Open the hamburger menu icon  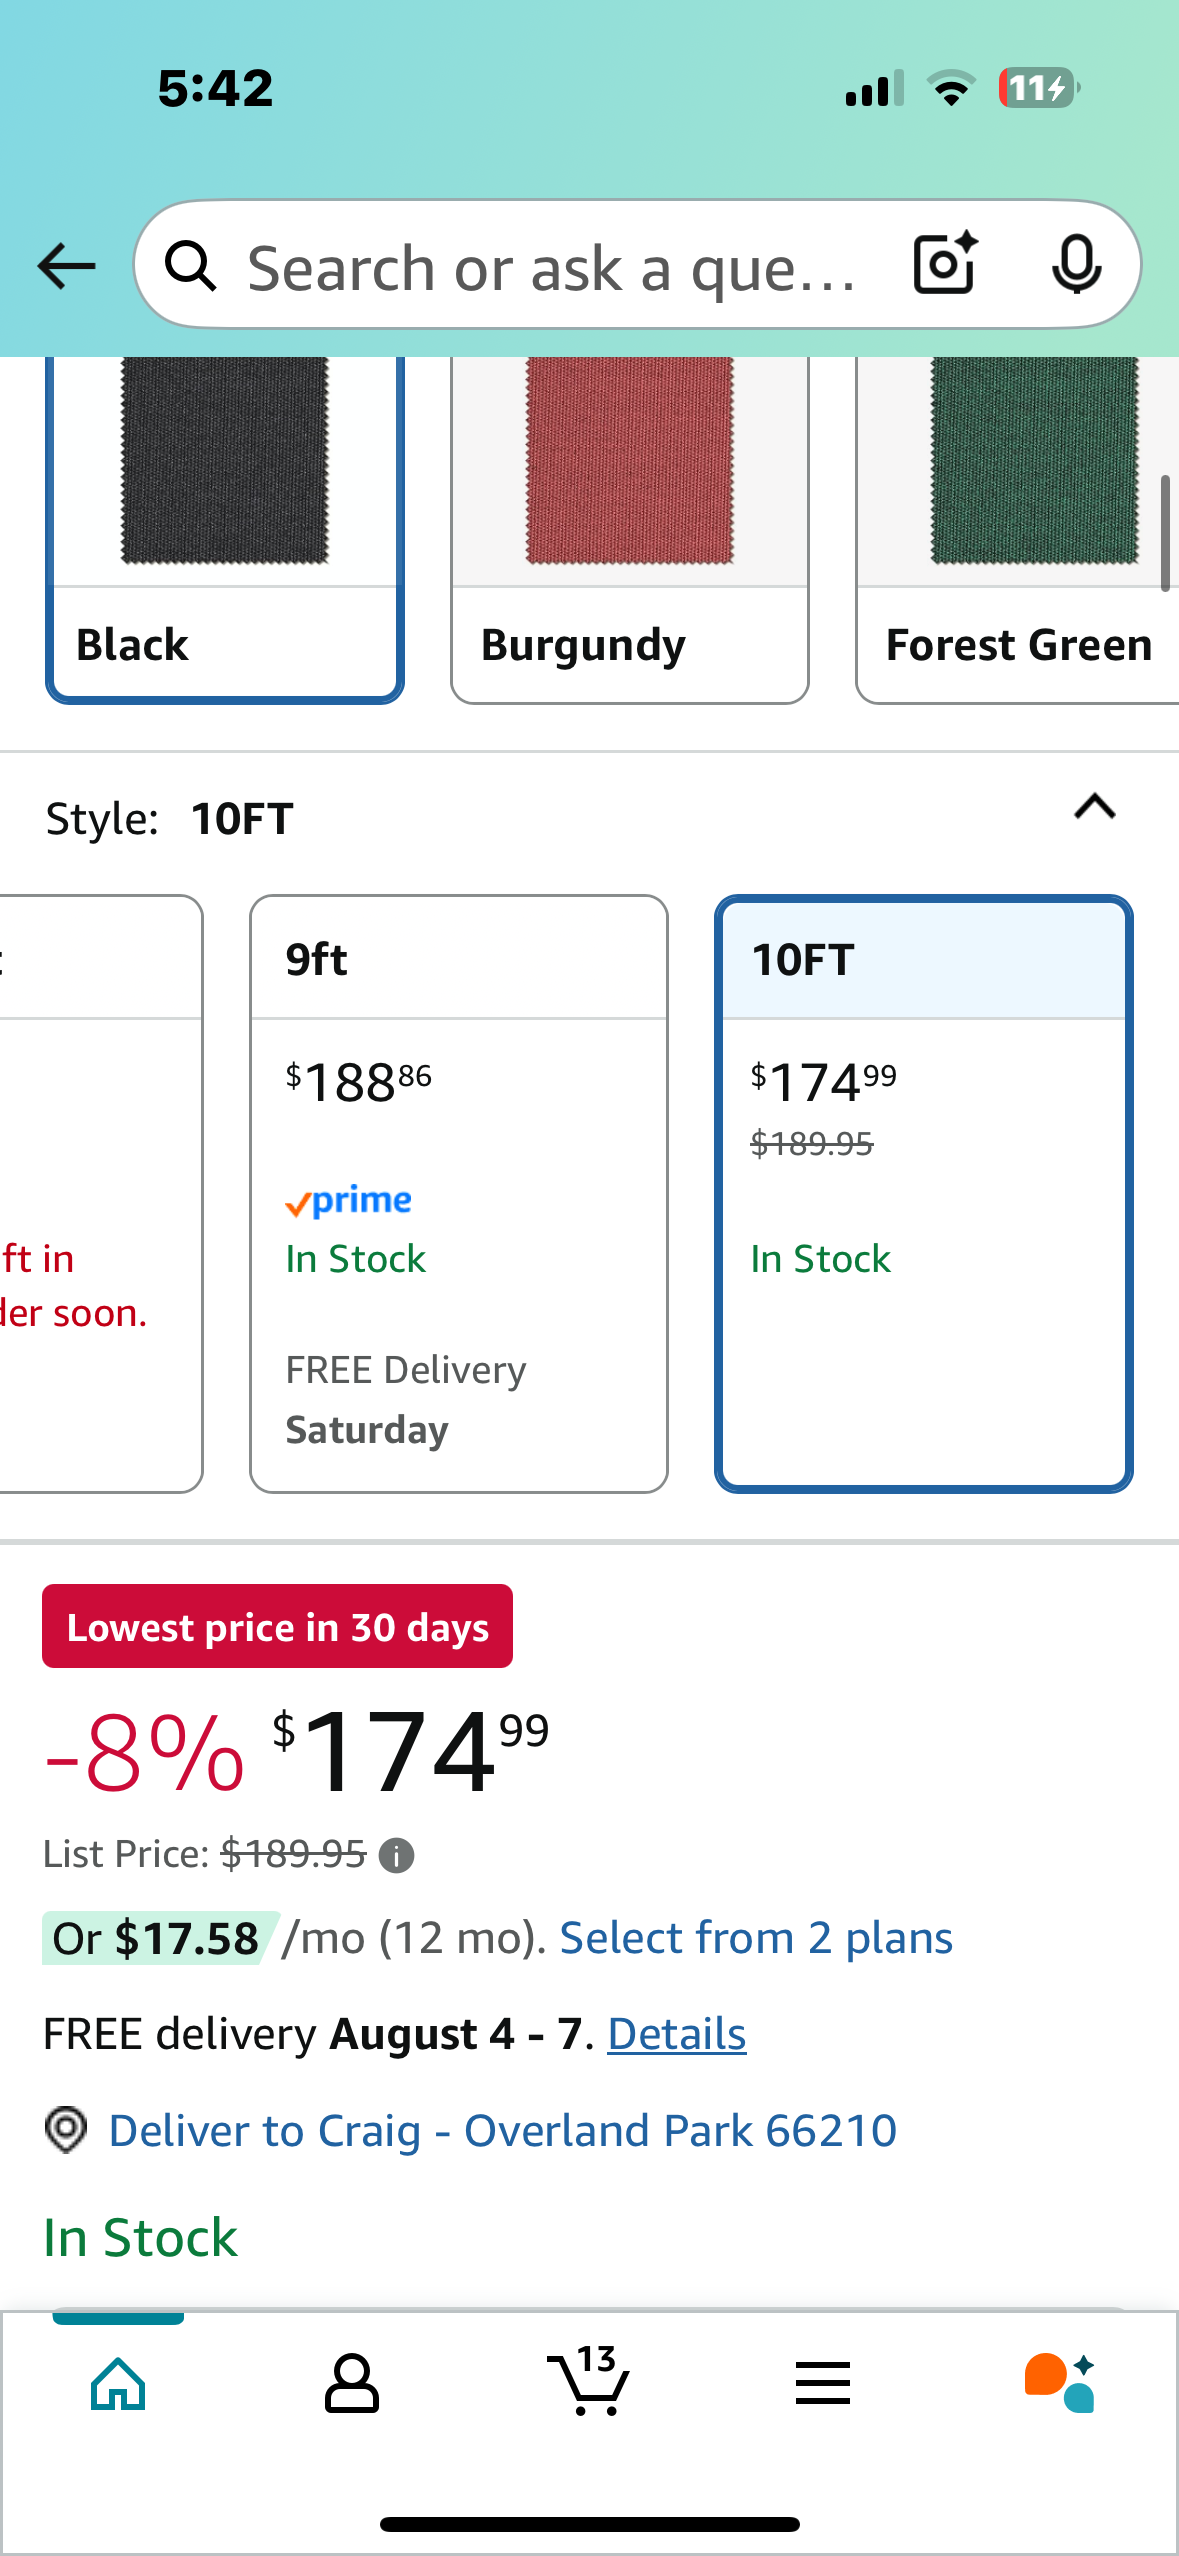pos(823,2383)
